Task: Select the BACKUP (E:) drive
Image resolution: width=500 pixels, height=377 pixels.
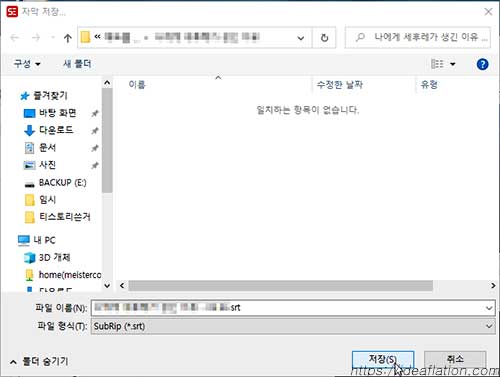Action: click(x=55, y=183)
